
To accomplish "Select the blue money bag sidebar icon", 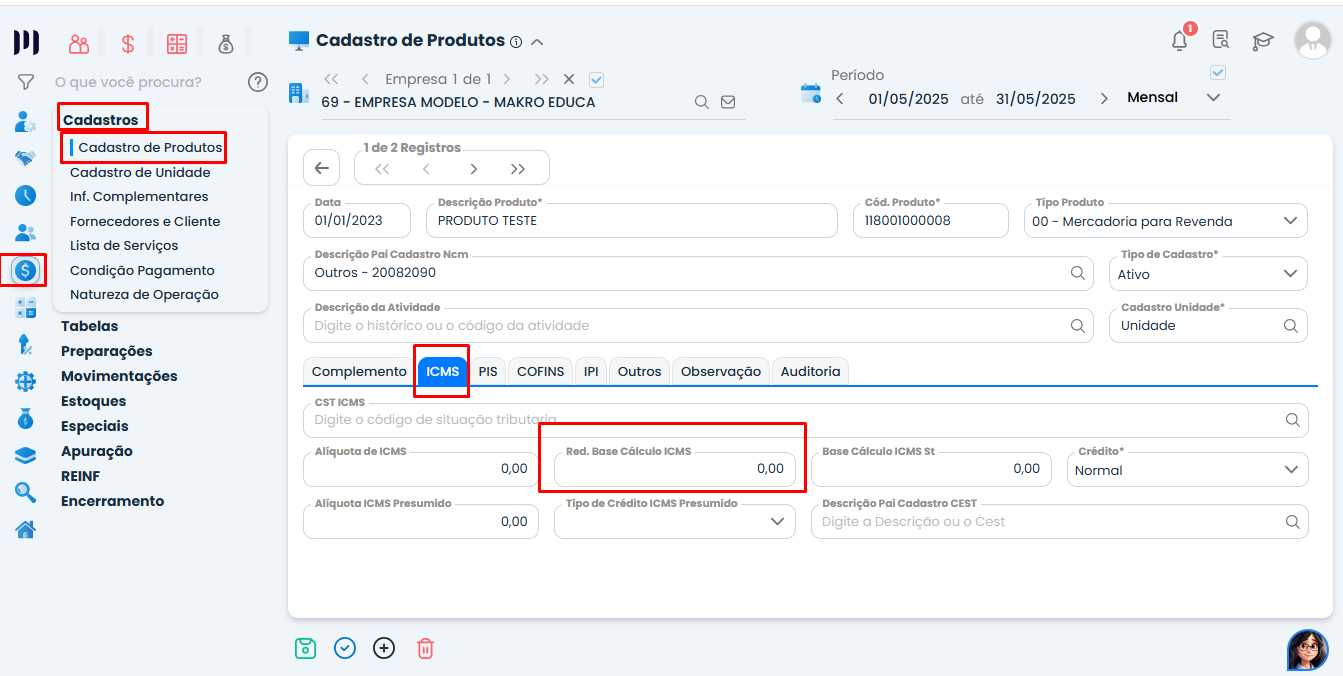I will click(26, 418).
